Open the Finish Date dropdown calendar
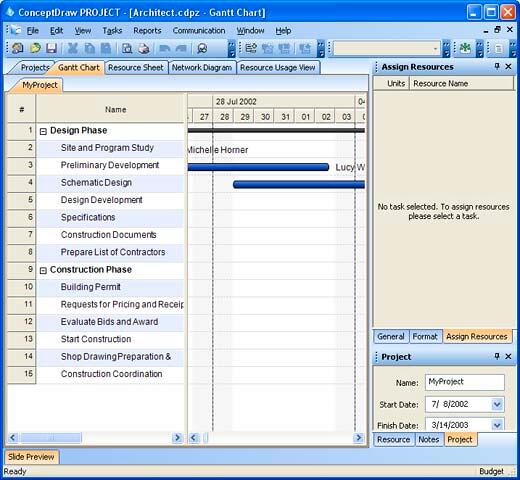Image resolution: width=520 pixels, height=480 pixels. click(x=497, y=425)
